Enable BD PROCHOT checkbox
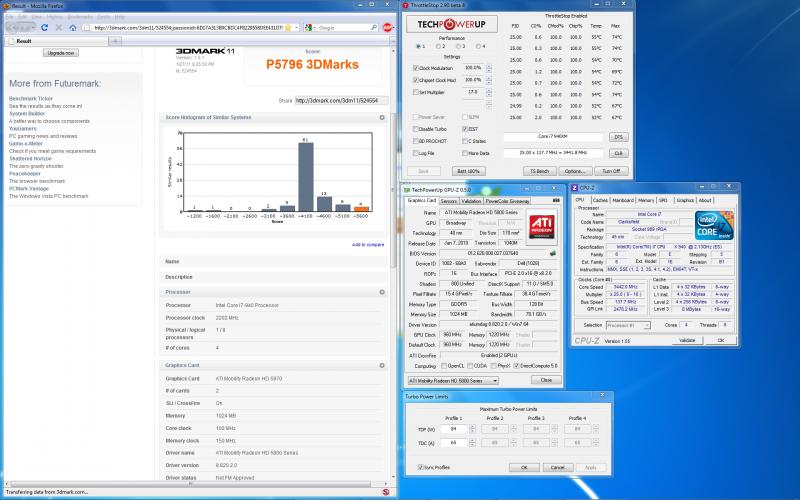Image resolution: width=800 pixels, height=500 pixels. click(416, 141)
